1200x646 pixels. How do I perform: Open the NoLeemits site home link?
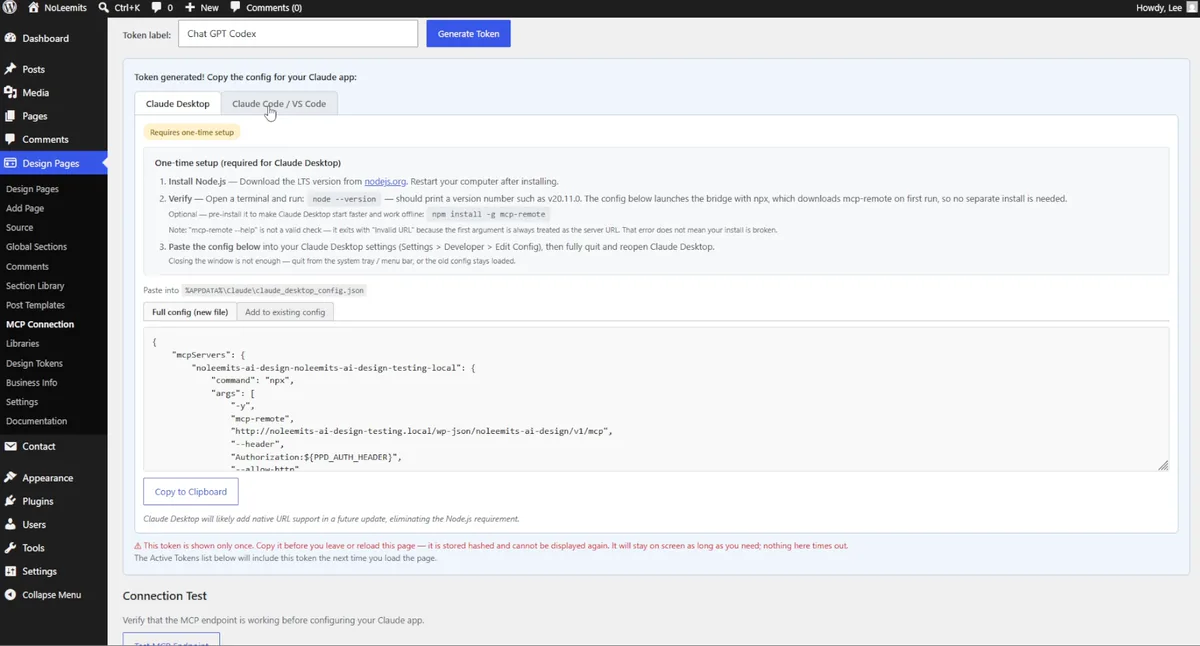pyautogui.click(x=56, y=7)
